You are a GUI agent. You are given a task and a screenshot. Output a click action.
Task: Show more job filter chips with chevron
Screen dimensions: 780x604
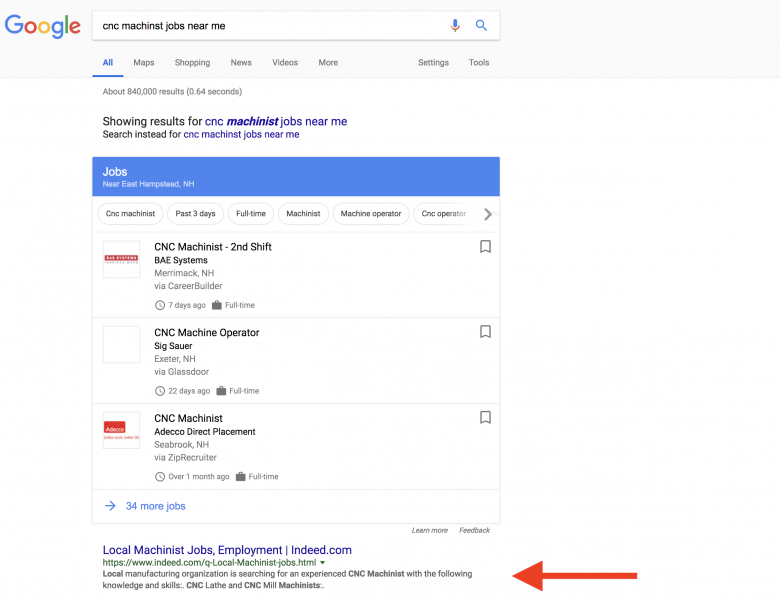(488, 214)
